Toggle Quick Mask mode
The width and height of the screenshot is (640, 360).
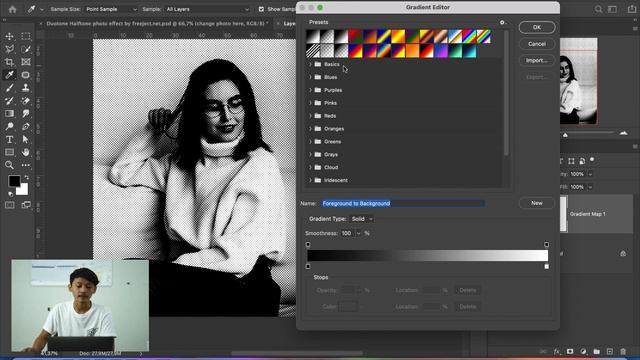click(x=9, y=205)
